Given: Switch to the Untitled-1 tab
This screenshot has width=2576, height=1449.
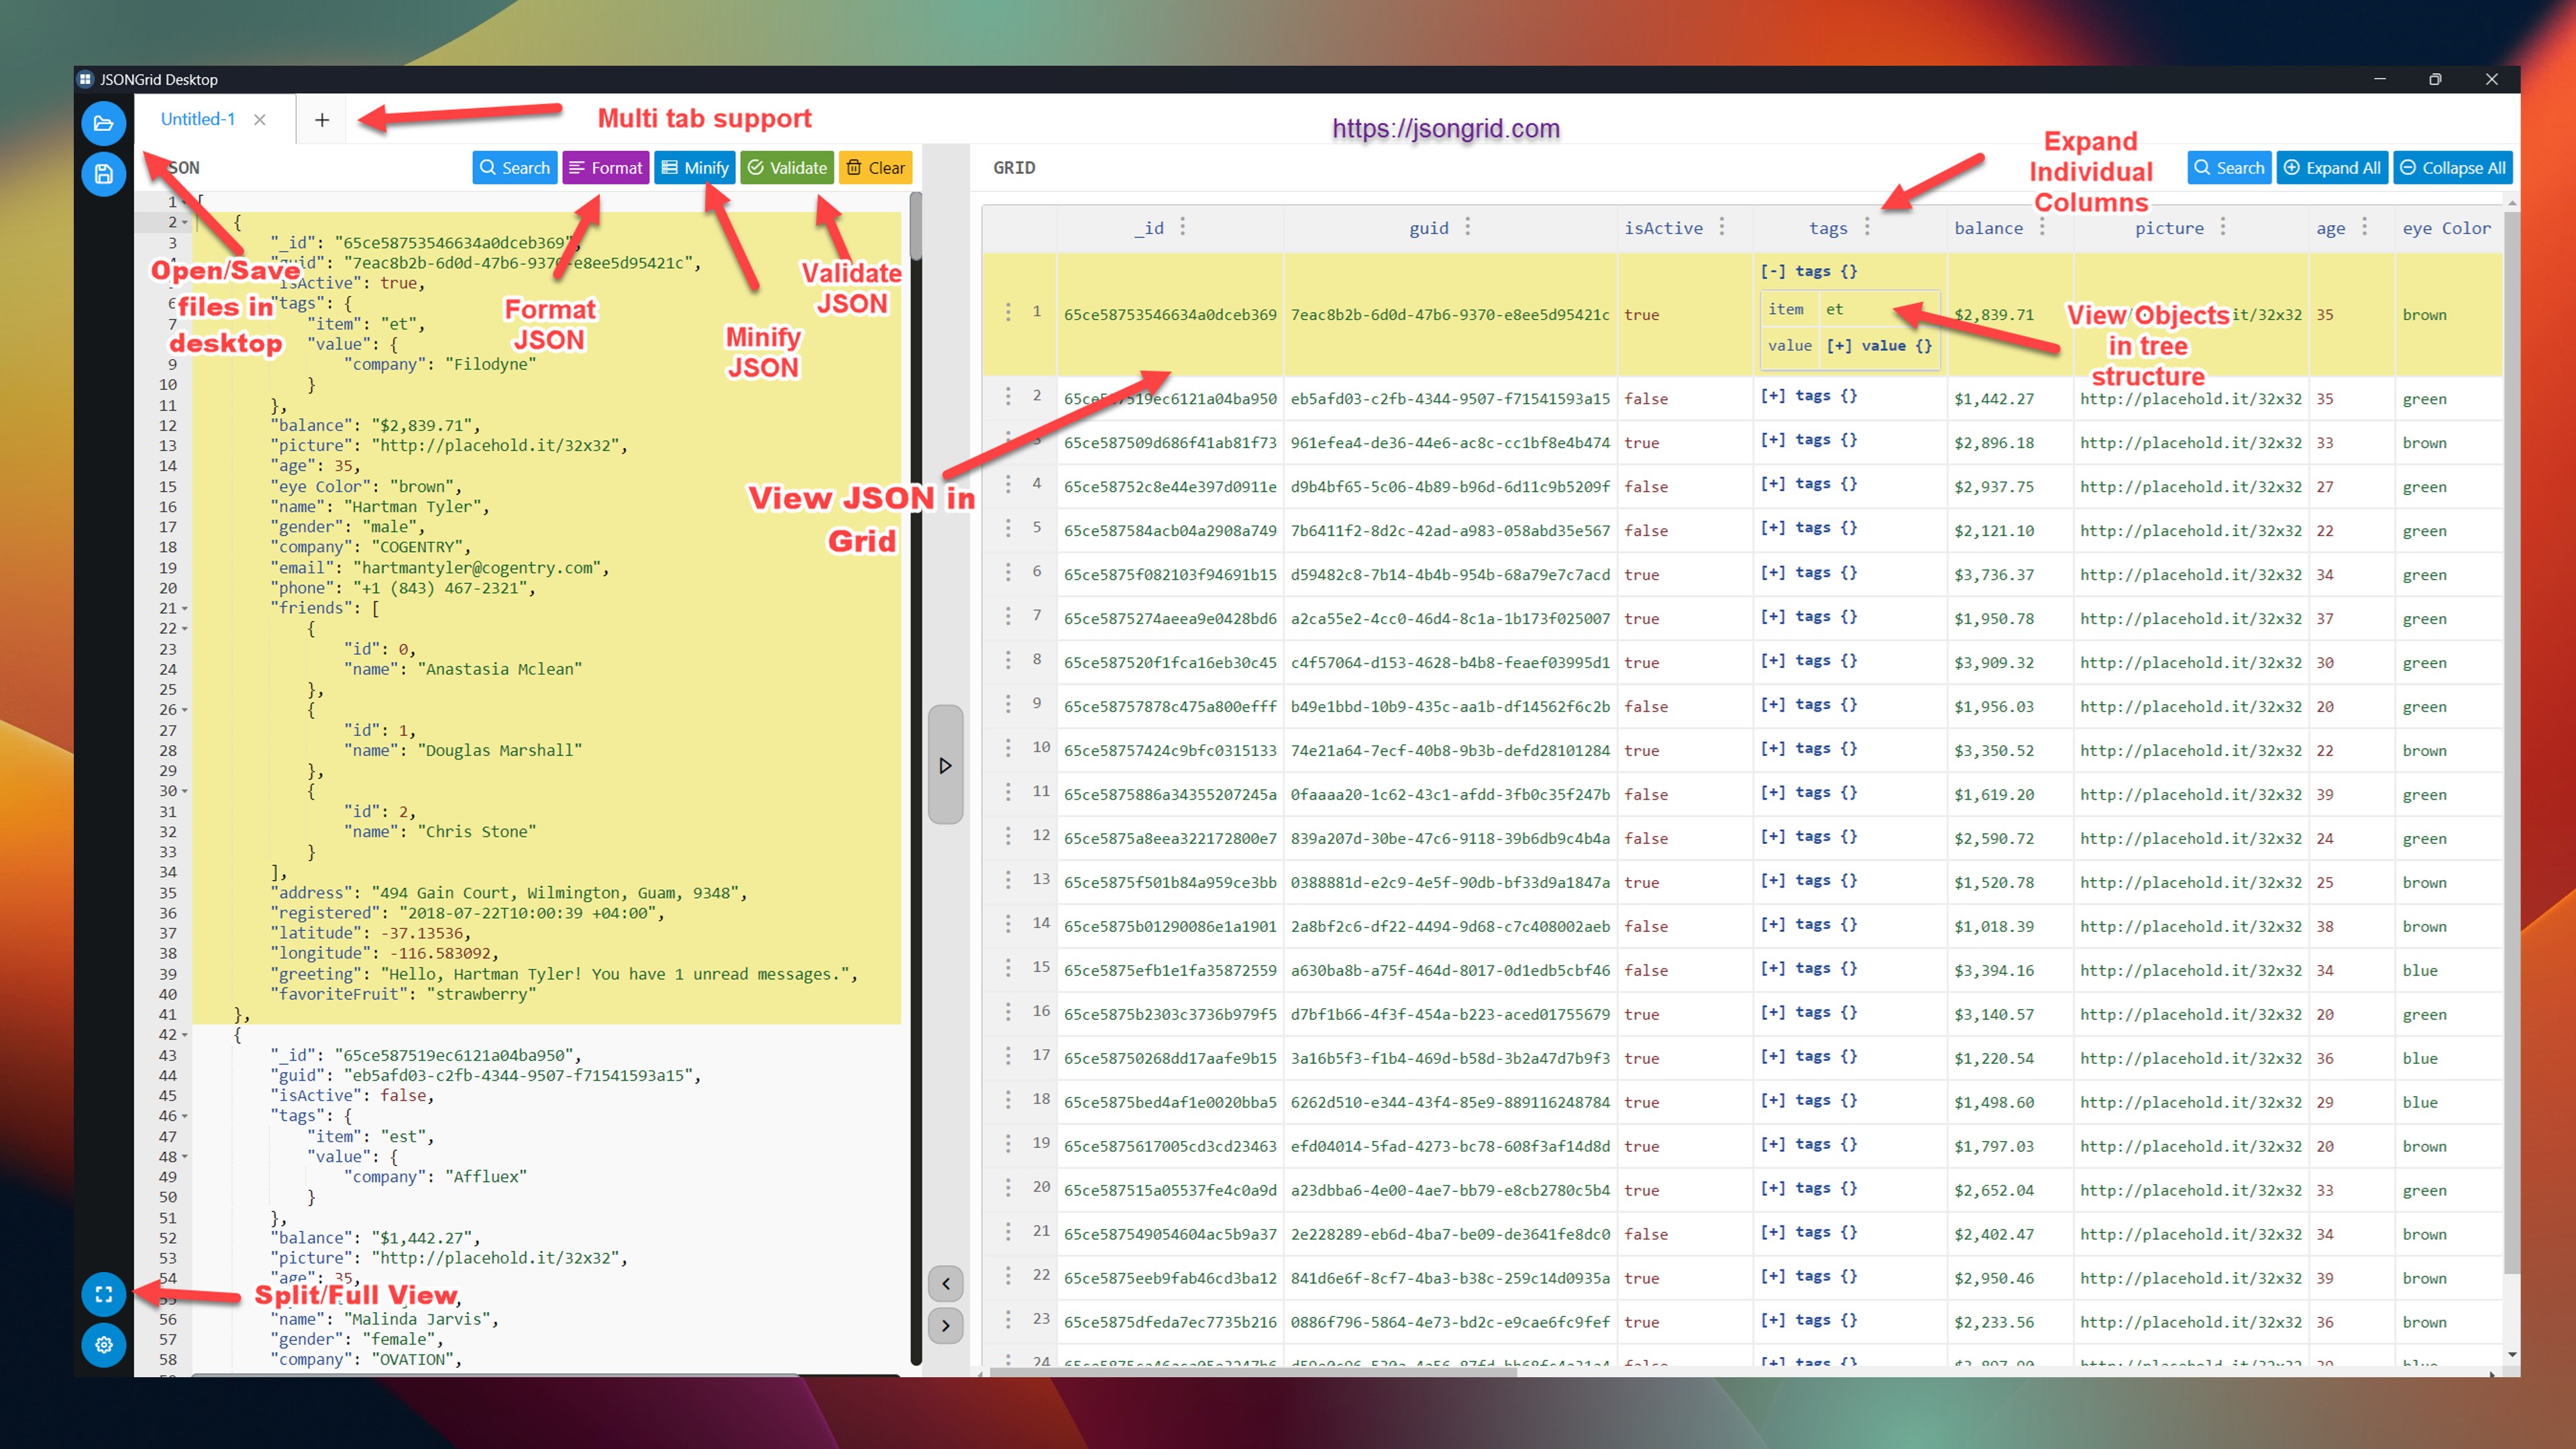Looking at the screenshot, I should point(198,120).
